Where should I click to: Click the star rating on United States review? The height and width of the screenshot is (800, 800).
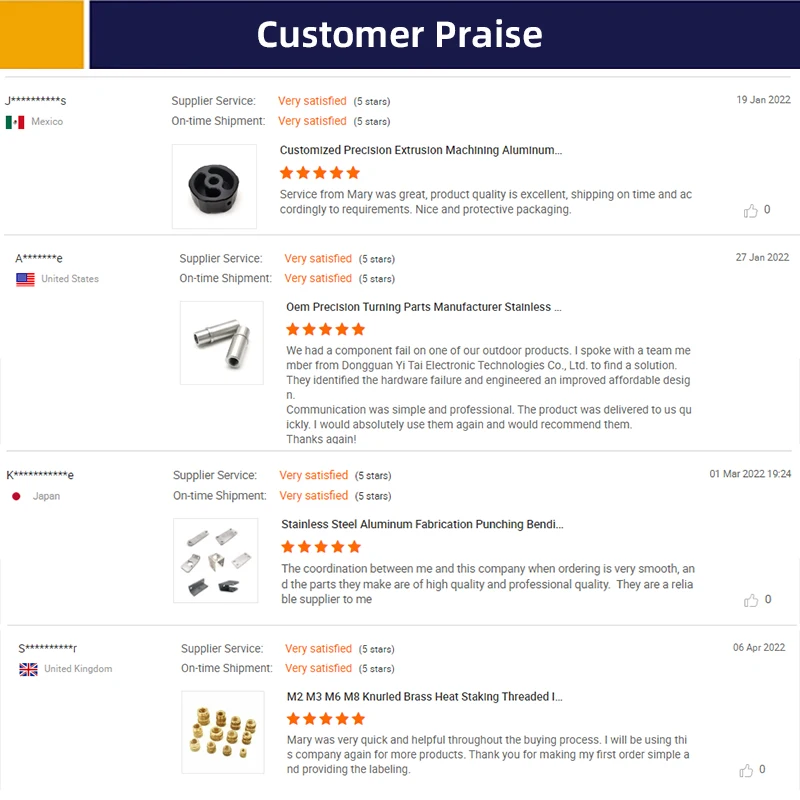coord(325,329)
